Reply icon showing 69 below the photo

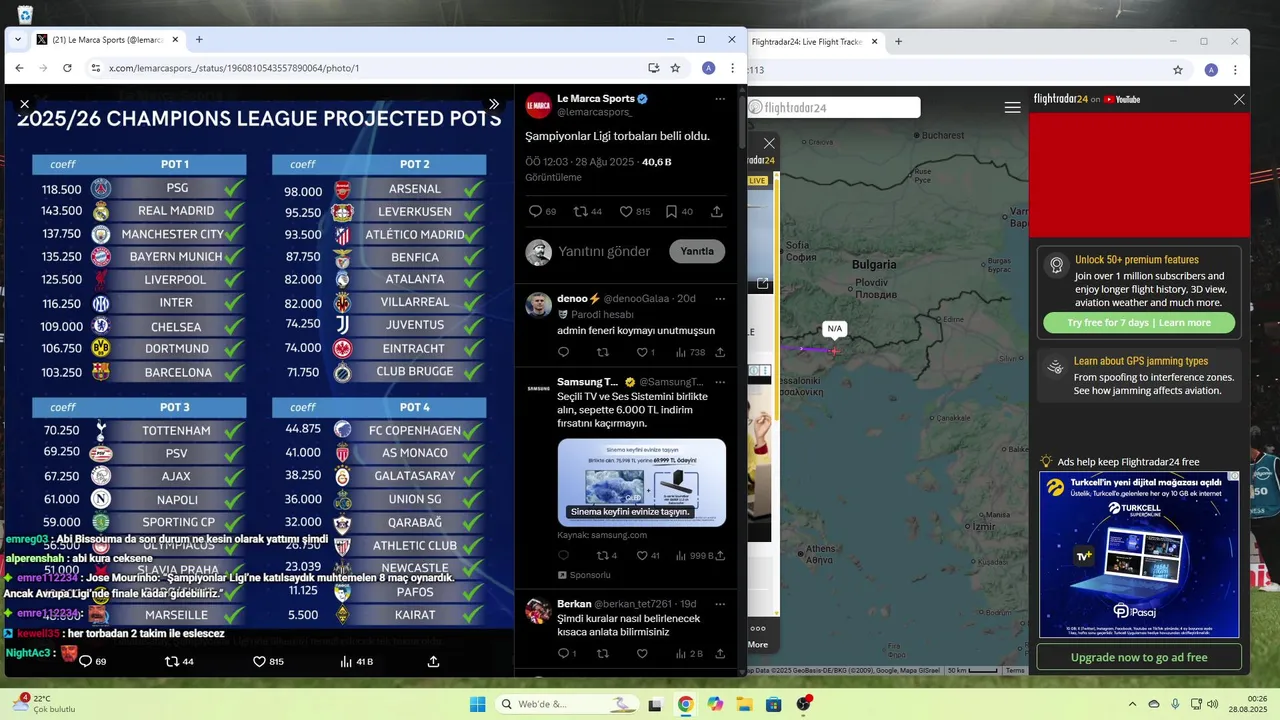93,661
